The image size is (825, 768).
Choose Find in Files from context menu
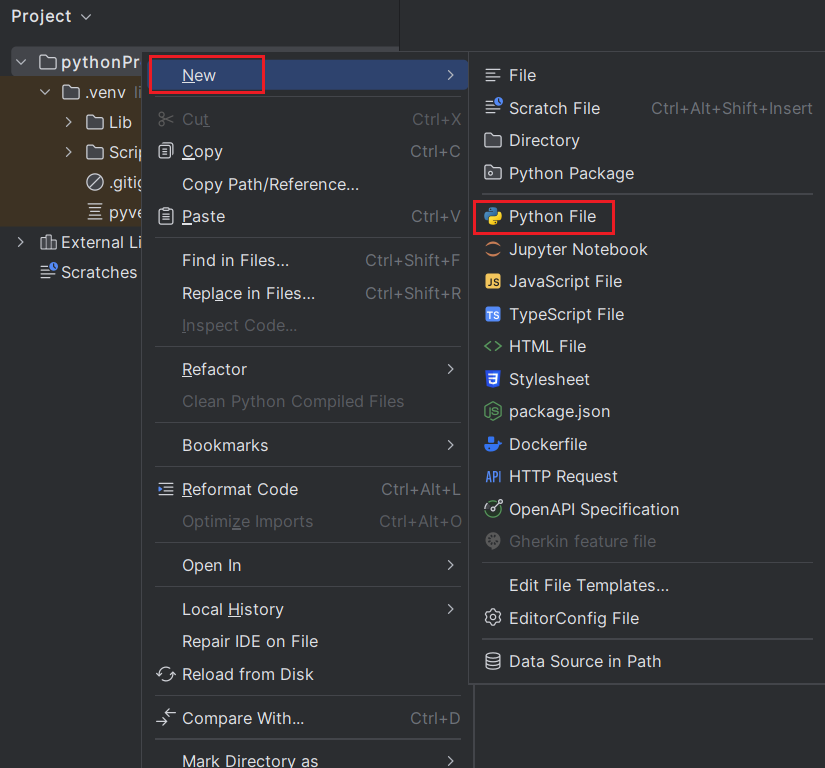[x=235, y=261]
